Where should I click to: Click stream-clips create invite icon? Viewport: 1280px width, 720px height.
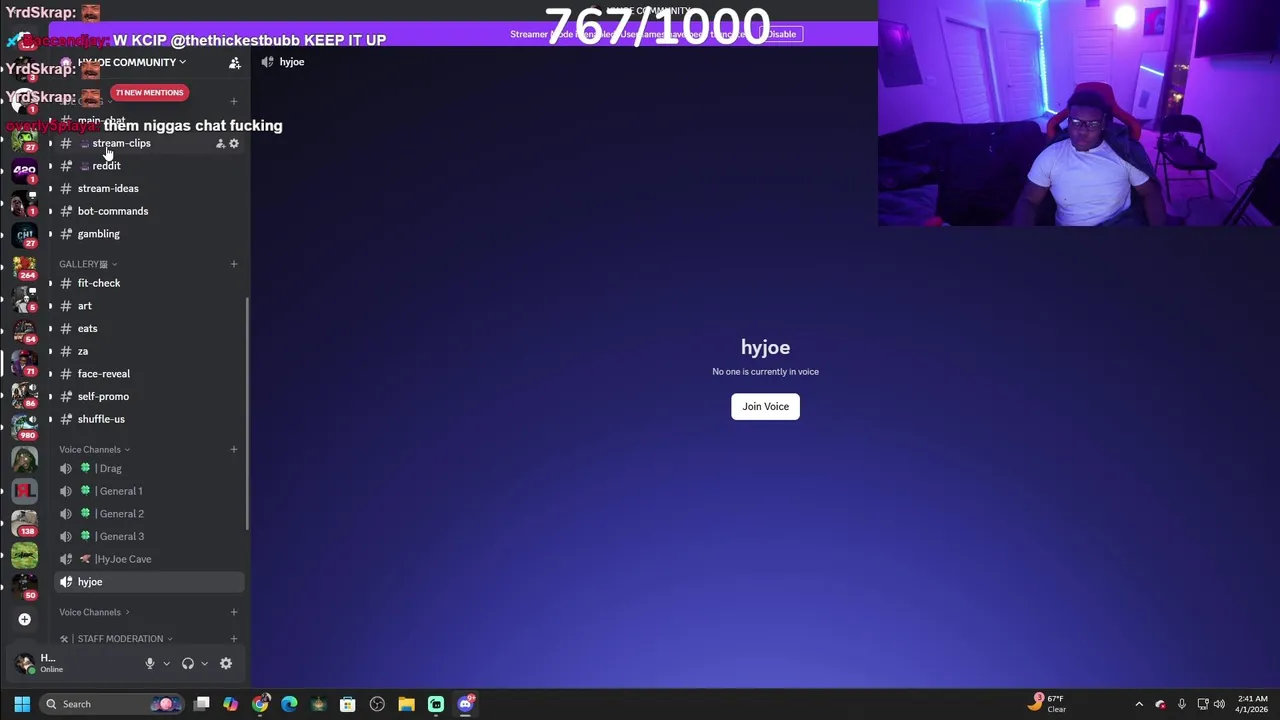220,143
